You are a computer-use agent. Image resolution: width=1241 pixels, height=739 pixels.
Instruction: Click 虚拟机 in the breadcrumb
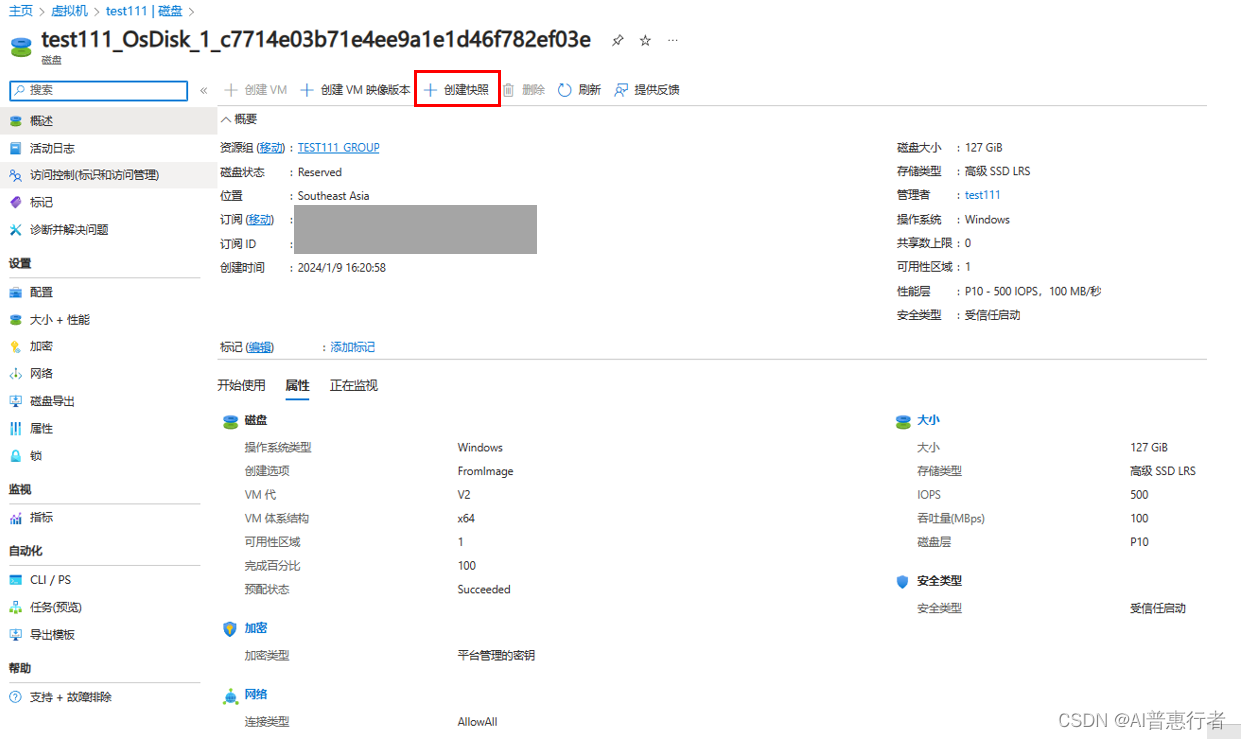[70, 11]
